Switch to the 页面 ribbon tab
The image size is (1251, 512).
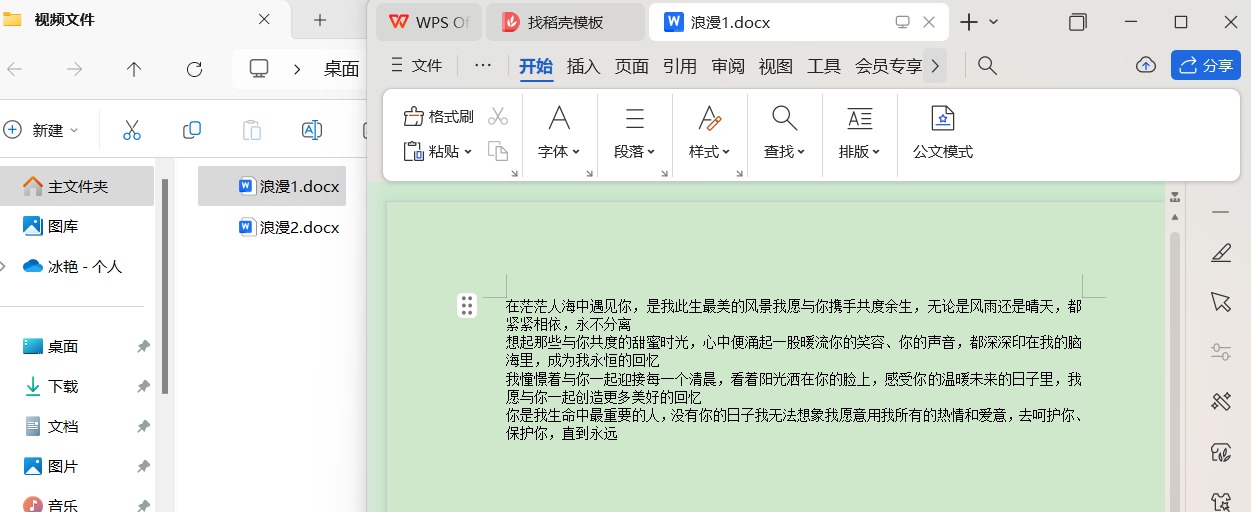[x=632, y=66]
